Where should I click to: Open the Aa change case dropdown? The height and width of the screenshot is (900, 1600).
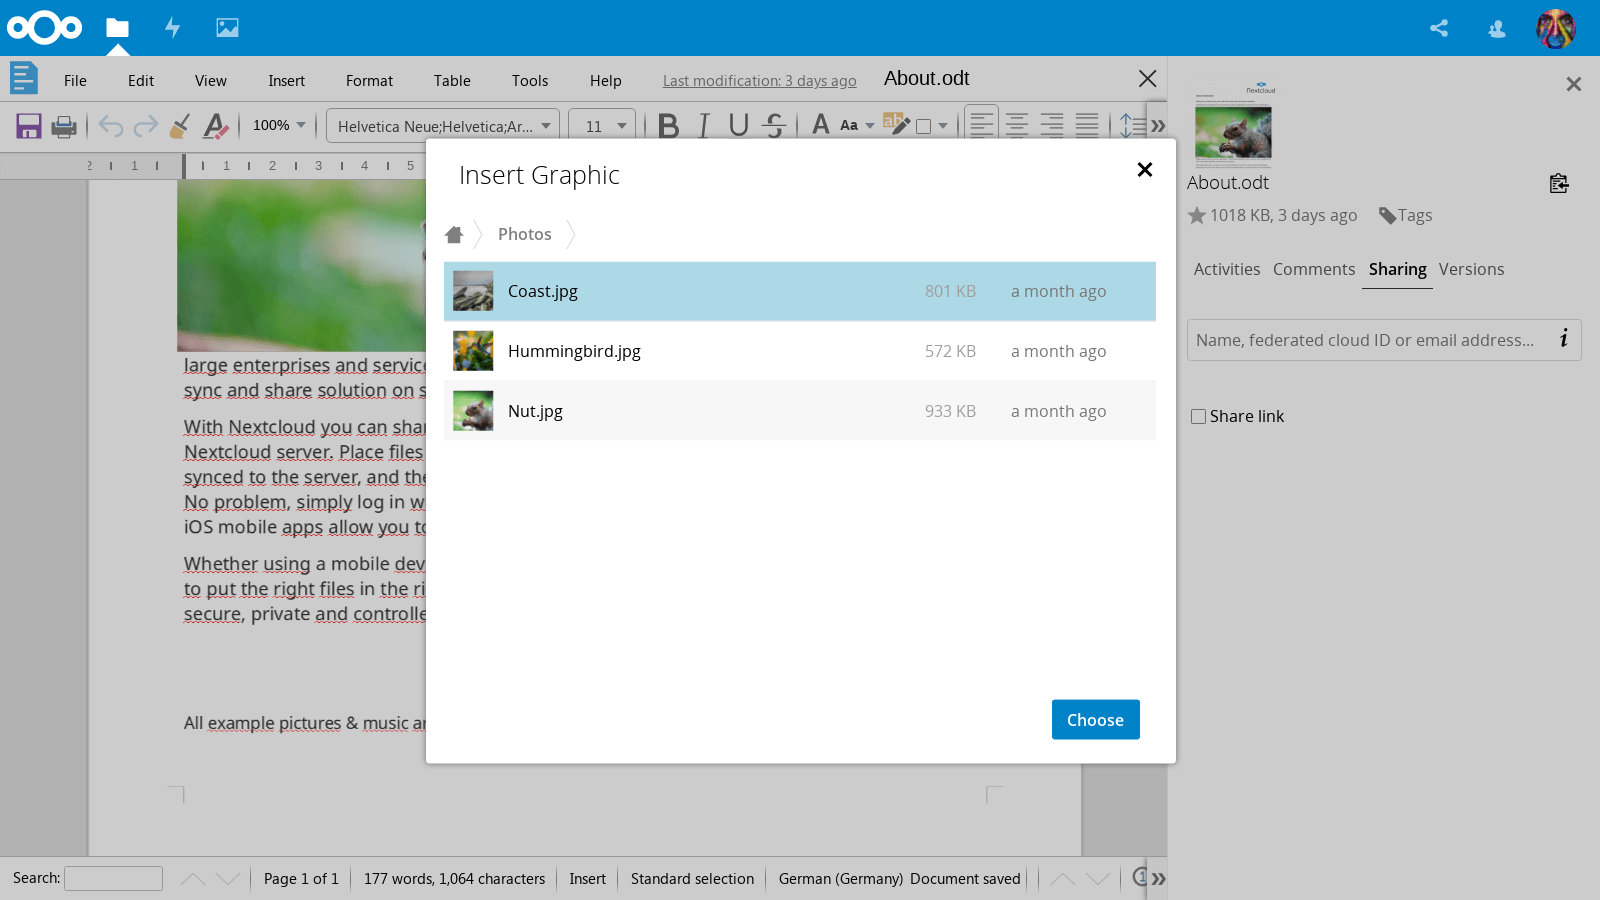coord(857,126)
